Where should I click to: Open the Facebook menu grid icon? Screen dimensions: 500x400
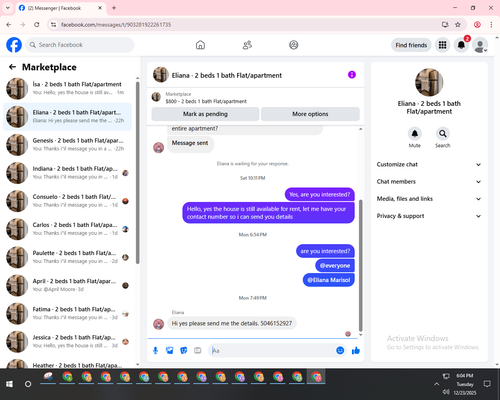coord(442,45)
